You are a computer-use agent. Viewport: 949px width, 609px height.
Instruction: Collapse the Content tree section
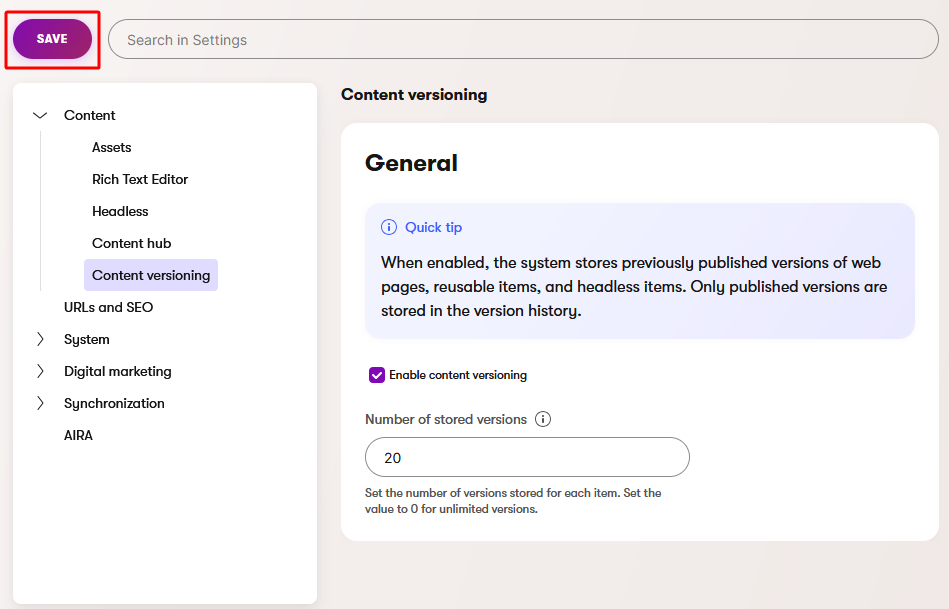[x=40, y=115]
